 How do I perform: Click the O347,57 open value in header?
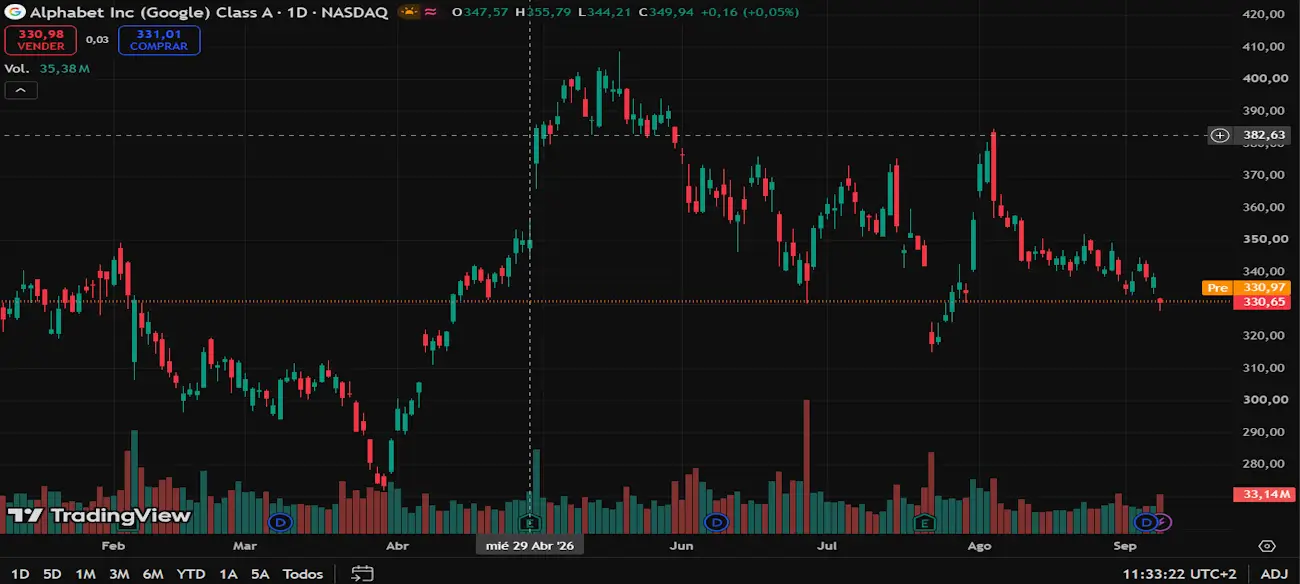pos(480,12)
